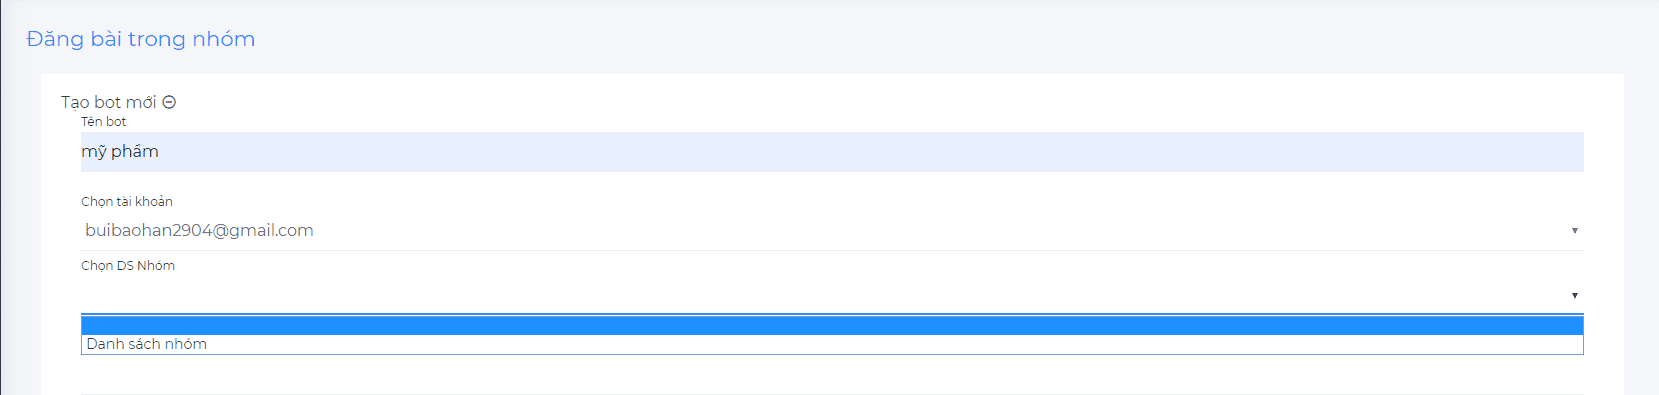Click the "Chọn DS Nhóm" label

(128, 266)
